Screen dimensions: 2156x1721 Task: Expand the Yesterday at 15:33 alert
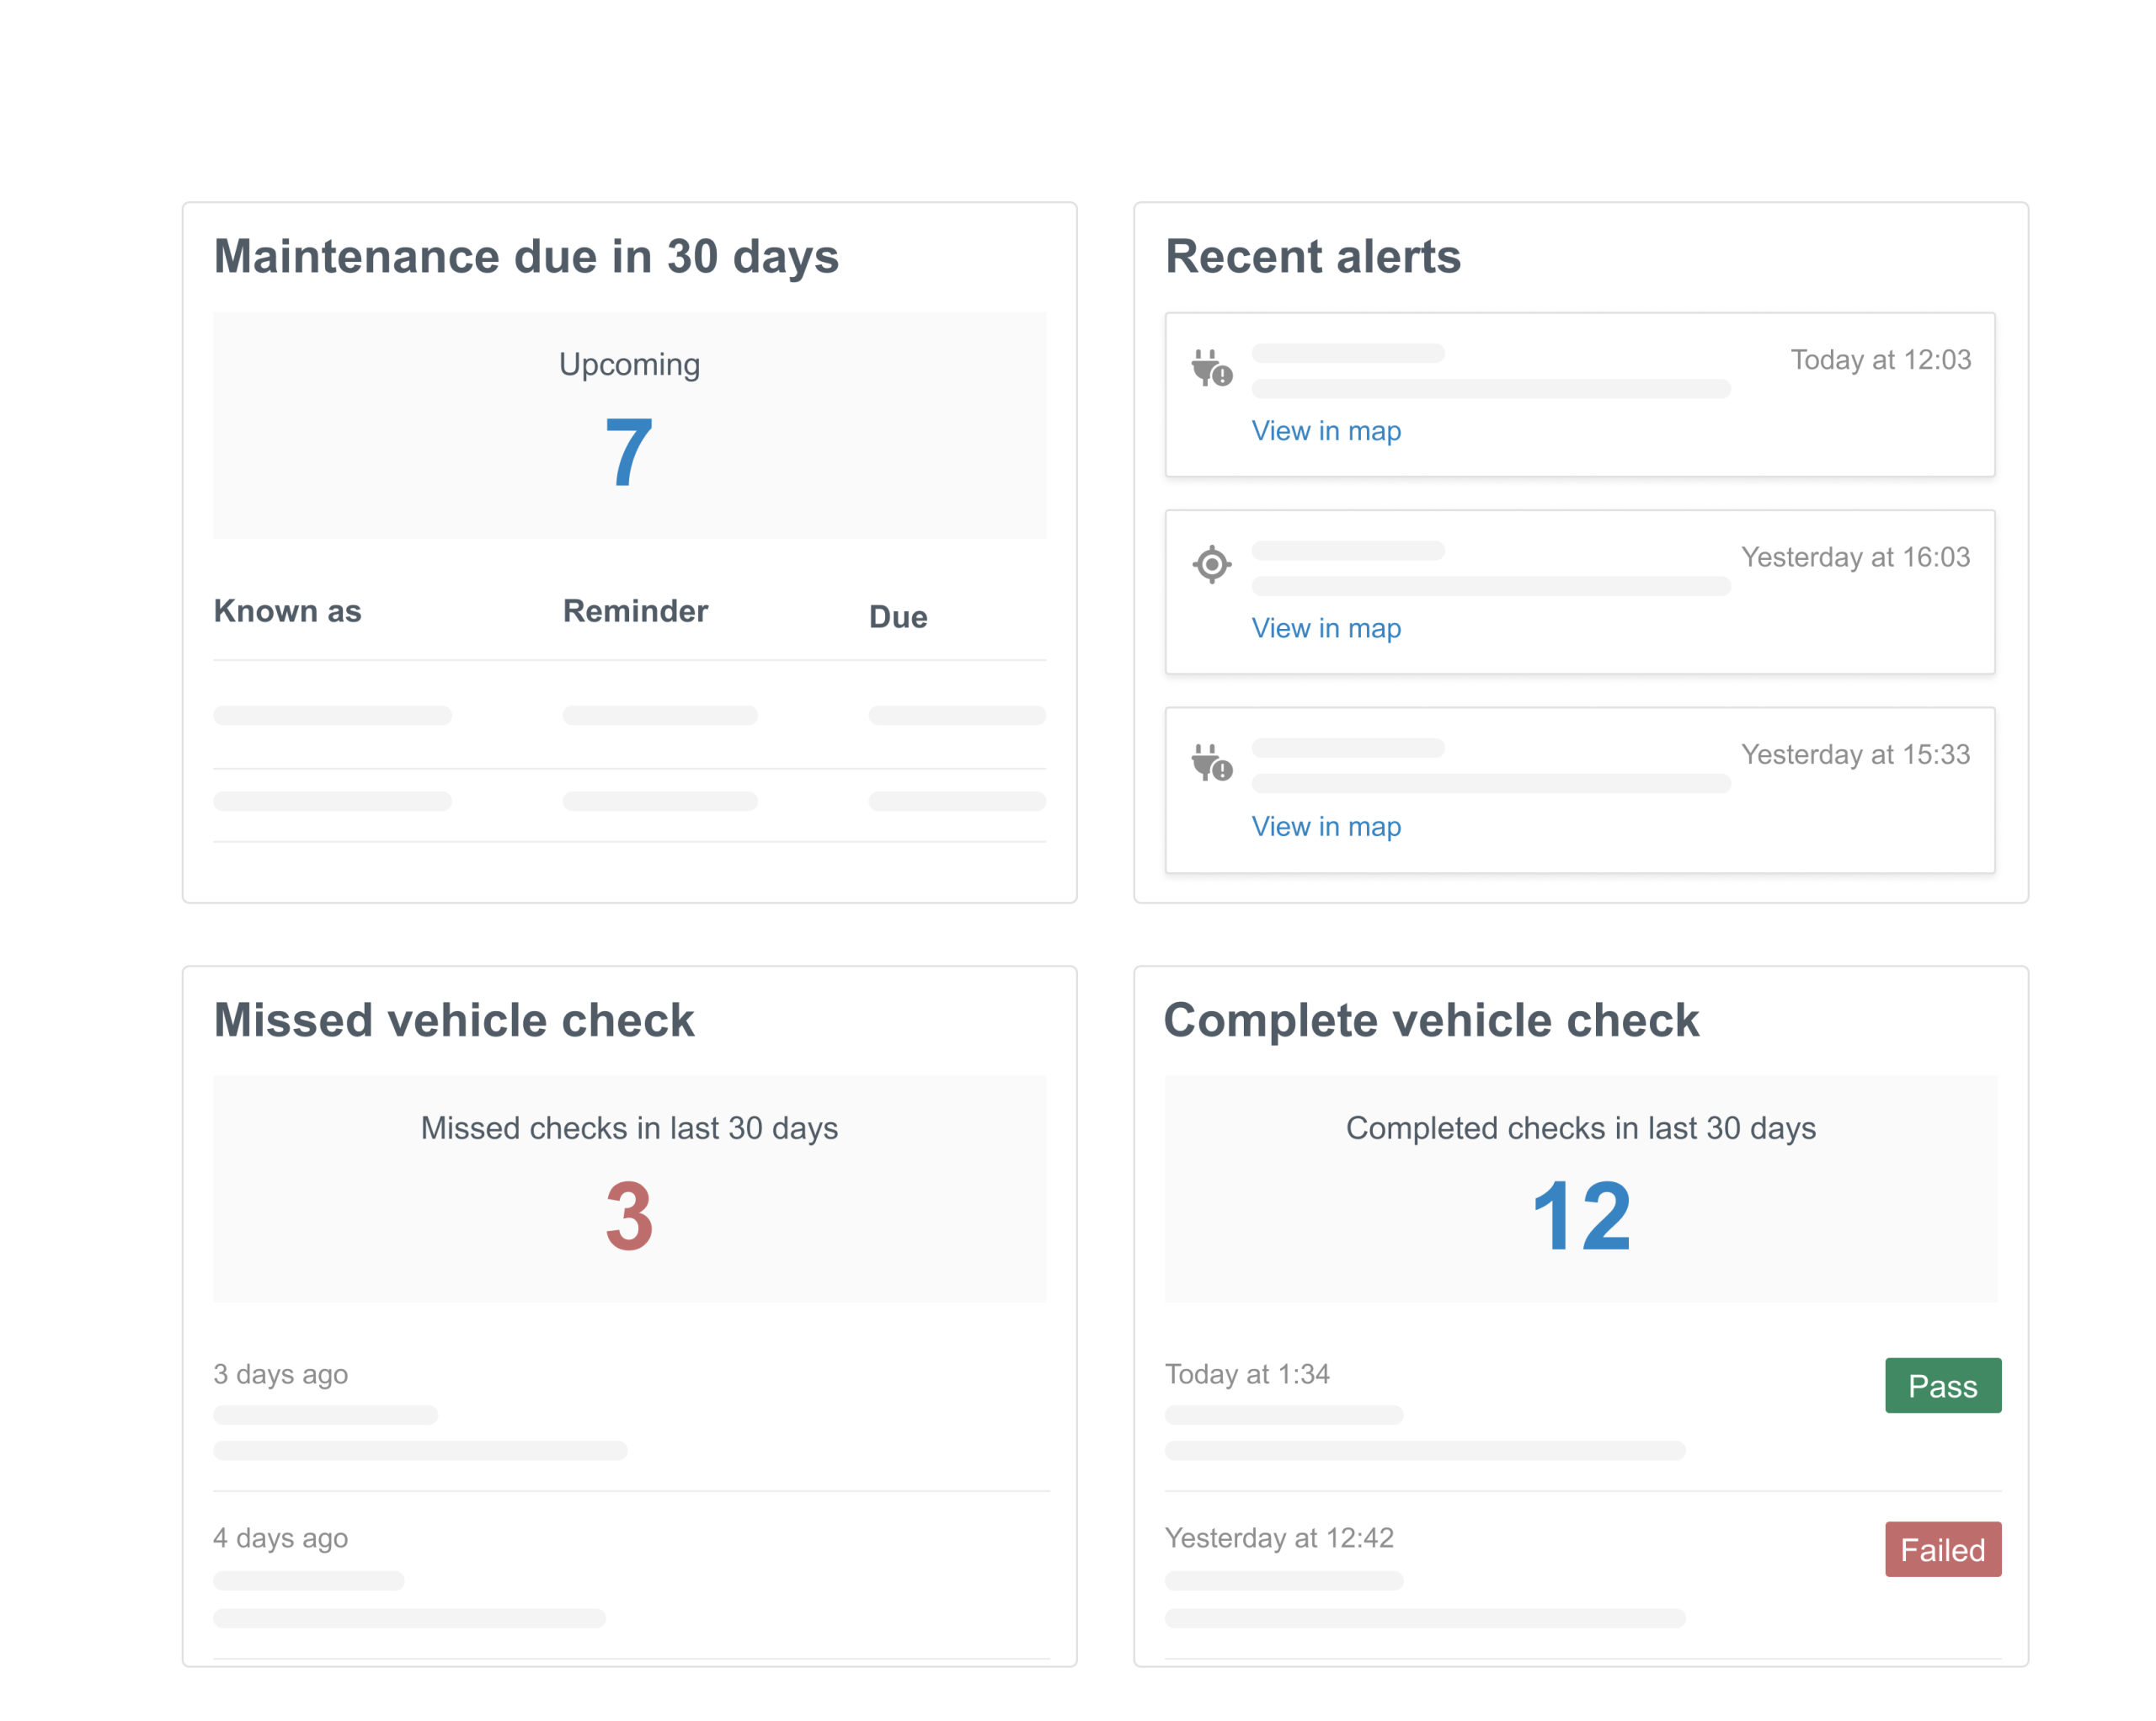pyautogui.click(x=1580, y=790)
